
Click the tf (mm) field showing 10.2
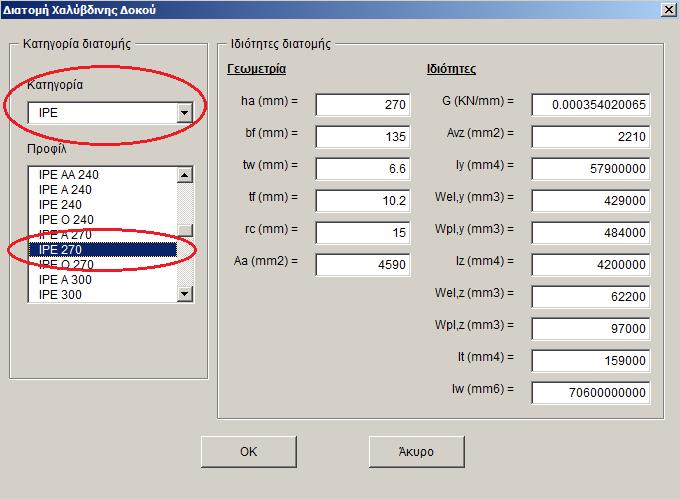pos(363,201)
